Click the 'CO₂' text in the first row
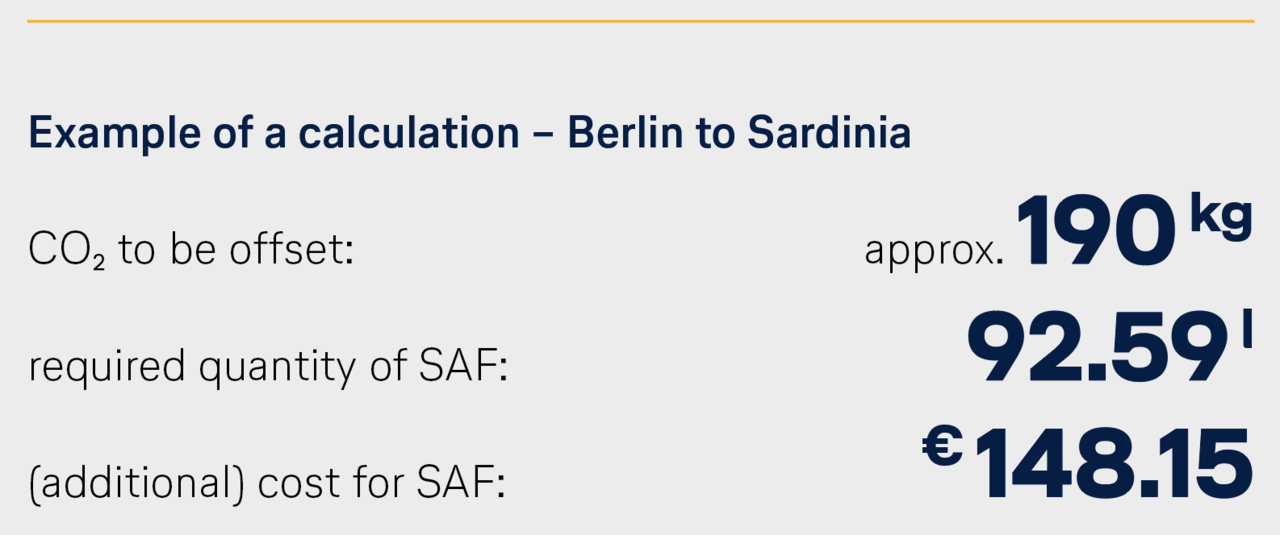Image resolution: width=1280 pixels, height=535 pixels. [68, 252]
